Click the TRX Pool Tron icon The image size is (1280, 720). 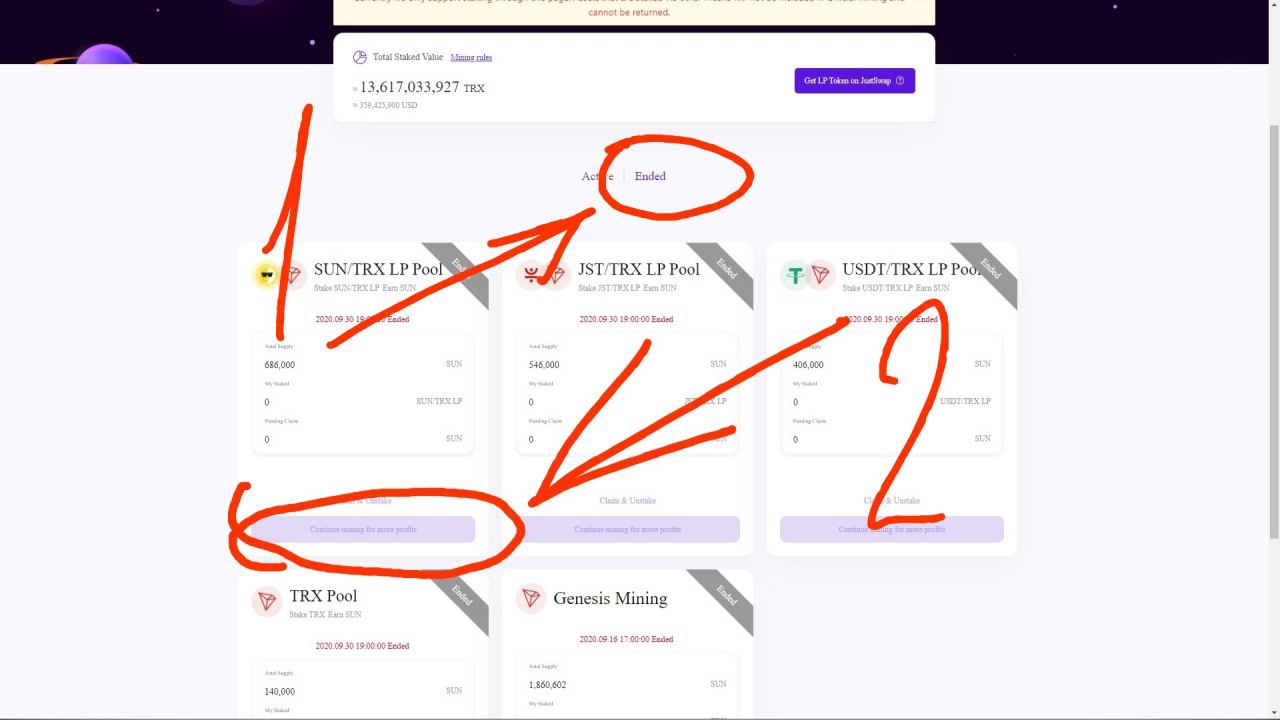(x=267, y=601)
